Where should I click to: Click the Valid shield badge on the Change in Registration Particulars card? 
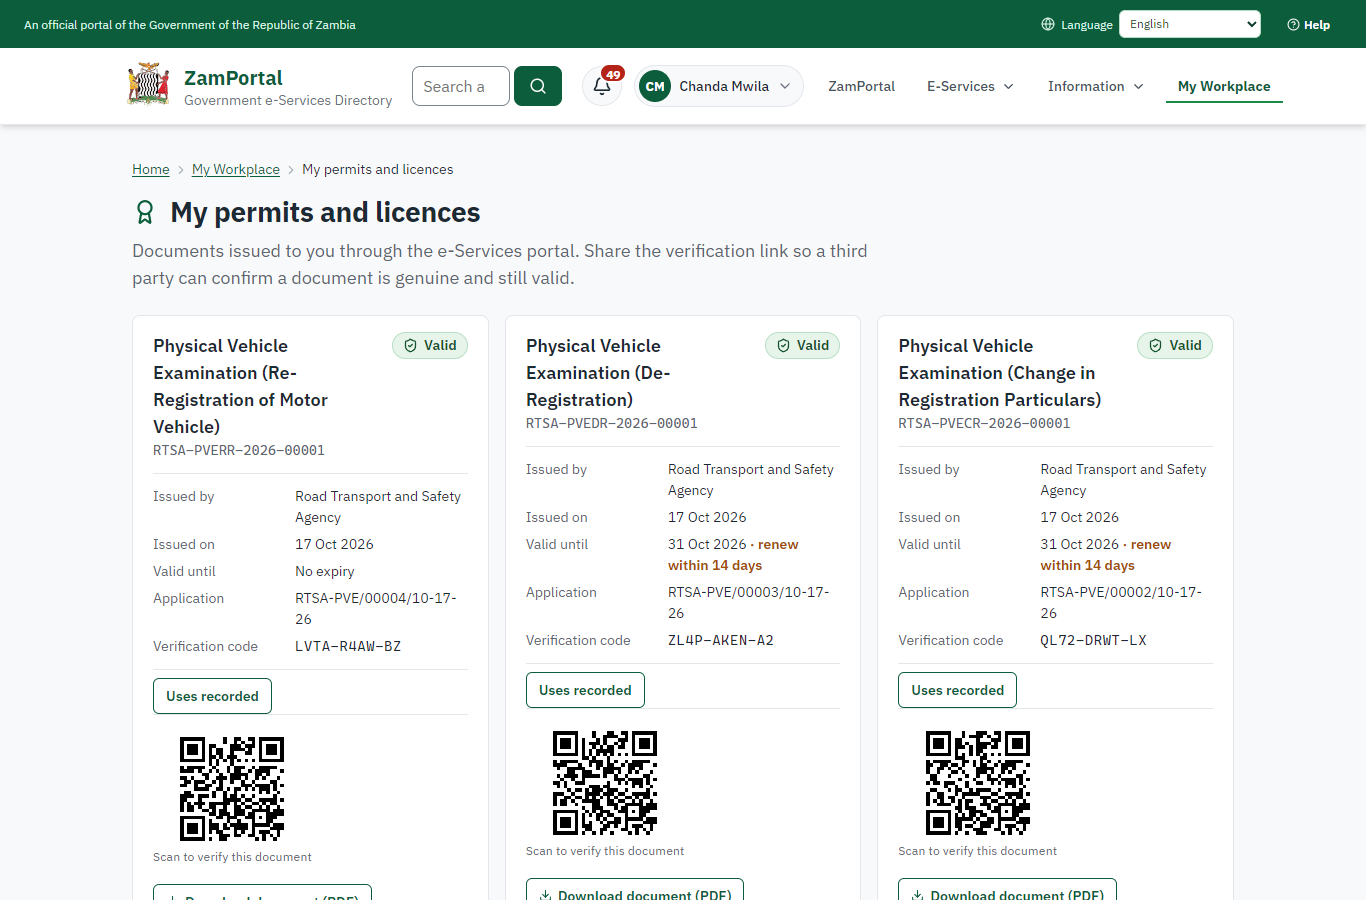pyautogui.click(x=1175, y=345)
